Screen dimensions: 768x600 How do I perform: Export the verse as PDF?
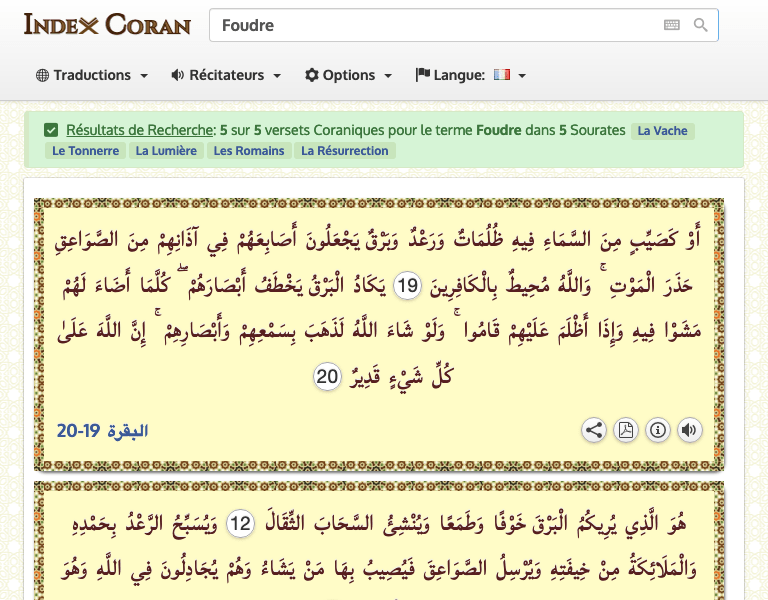625,430
